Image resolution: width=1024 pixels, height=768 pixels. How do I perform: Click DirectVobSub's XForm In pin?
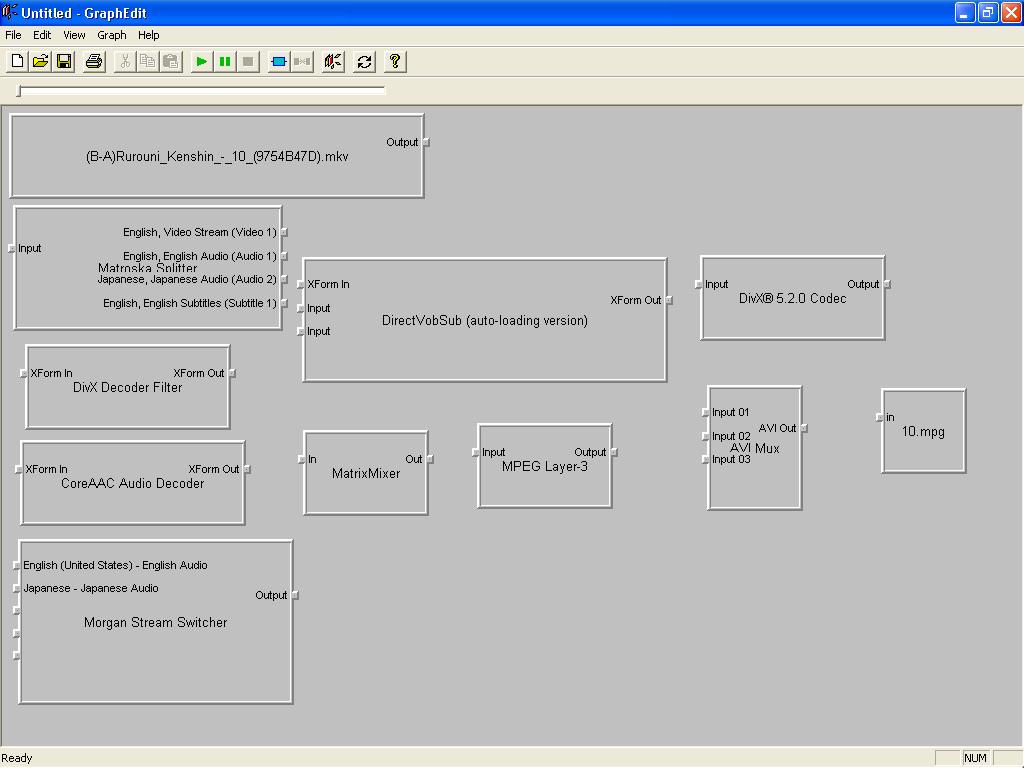tap(300, 285)
